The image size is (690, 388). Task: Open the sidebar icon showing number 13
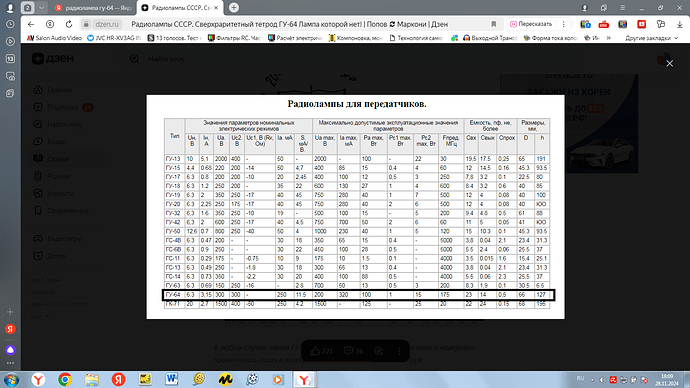[x=10, y=59]
